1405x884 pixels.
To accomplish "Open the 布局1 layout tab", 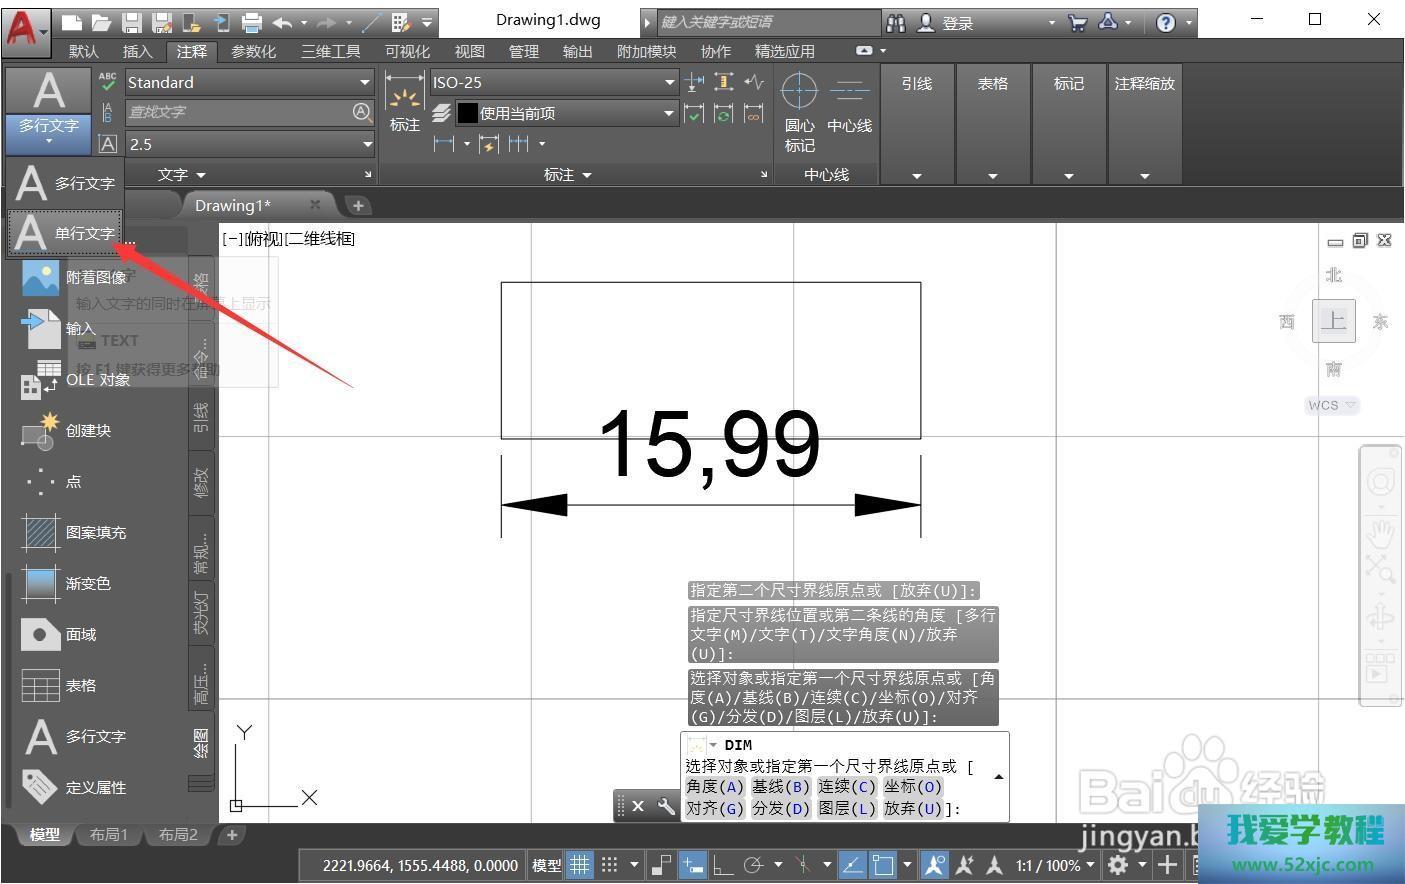I will (109, 834).
